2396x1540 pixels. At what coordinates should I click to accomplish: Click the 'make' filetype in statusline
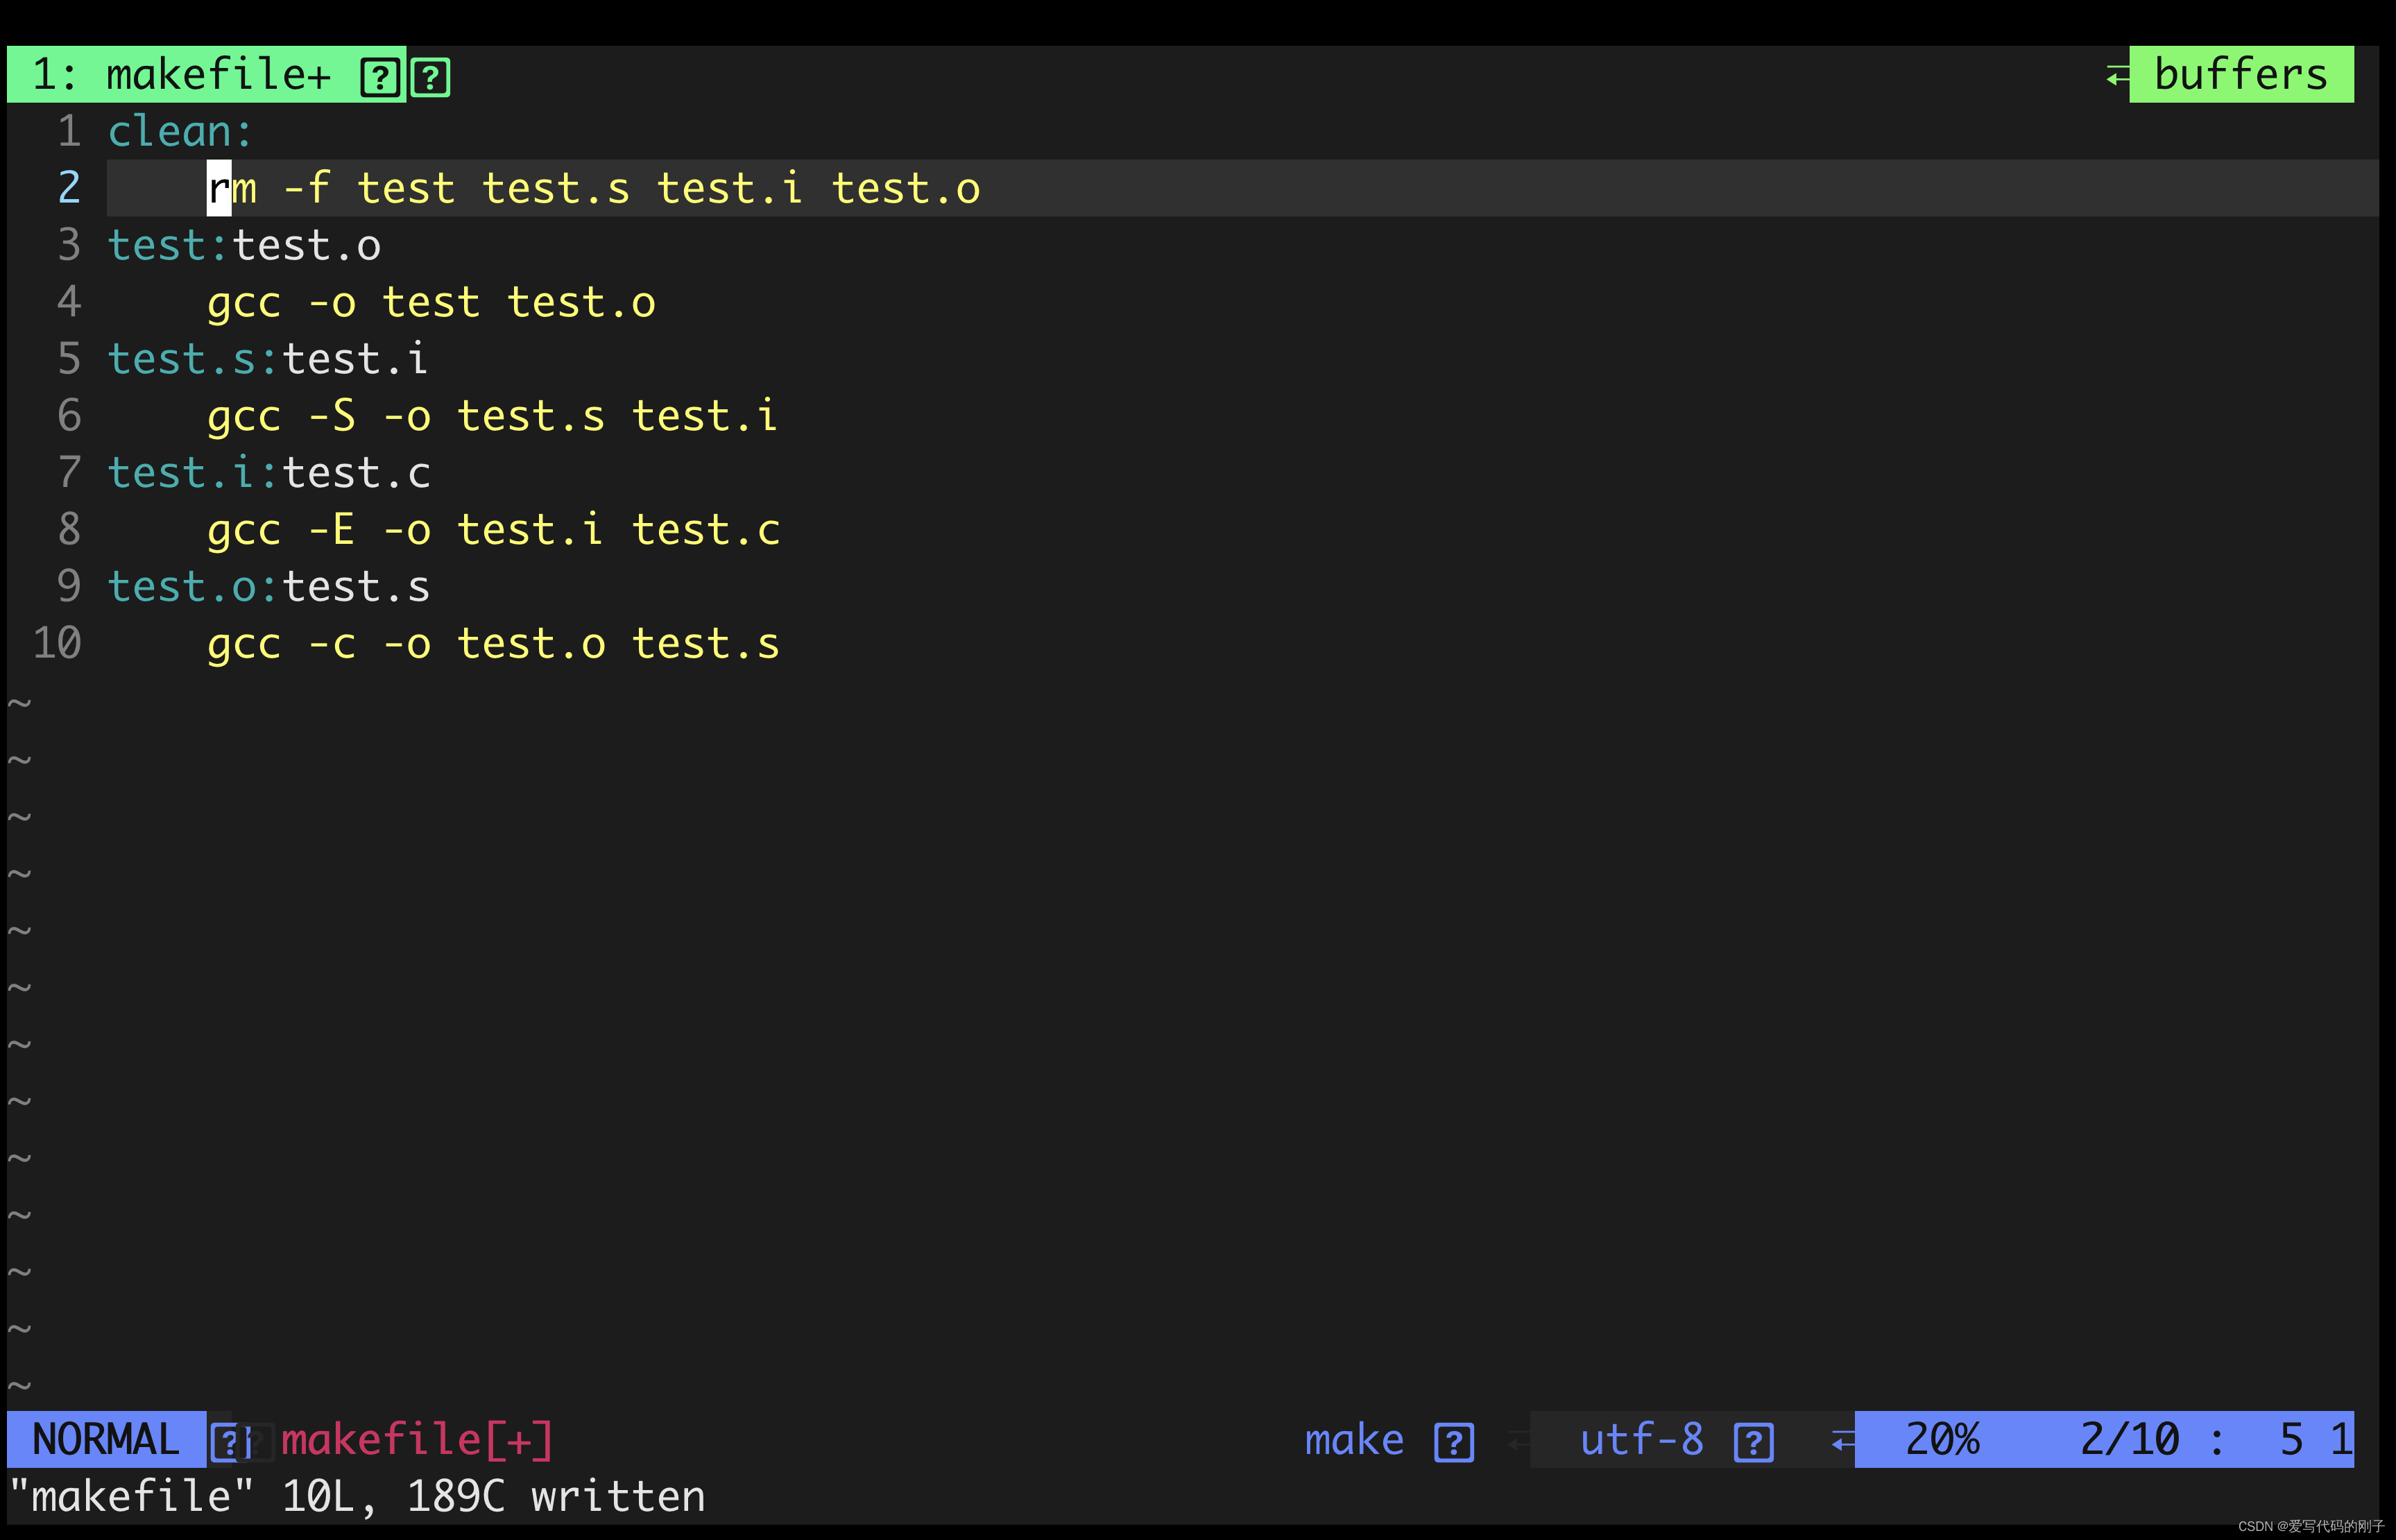pyautogui.click(x=1354, y=1440)
